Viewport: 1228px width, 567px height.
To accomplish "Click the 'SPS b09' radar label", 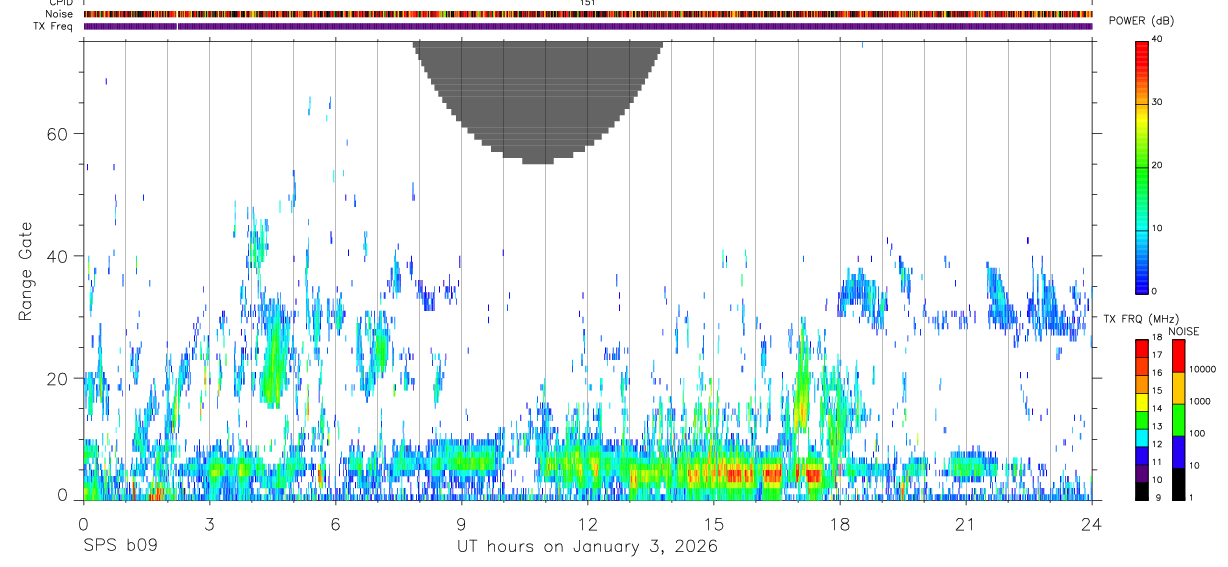I will click(120, 546).
